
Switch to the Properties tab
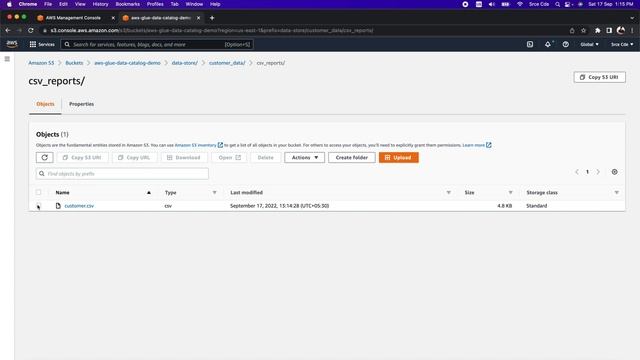point(81,104)
